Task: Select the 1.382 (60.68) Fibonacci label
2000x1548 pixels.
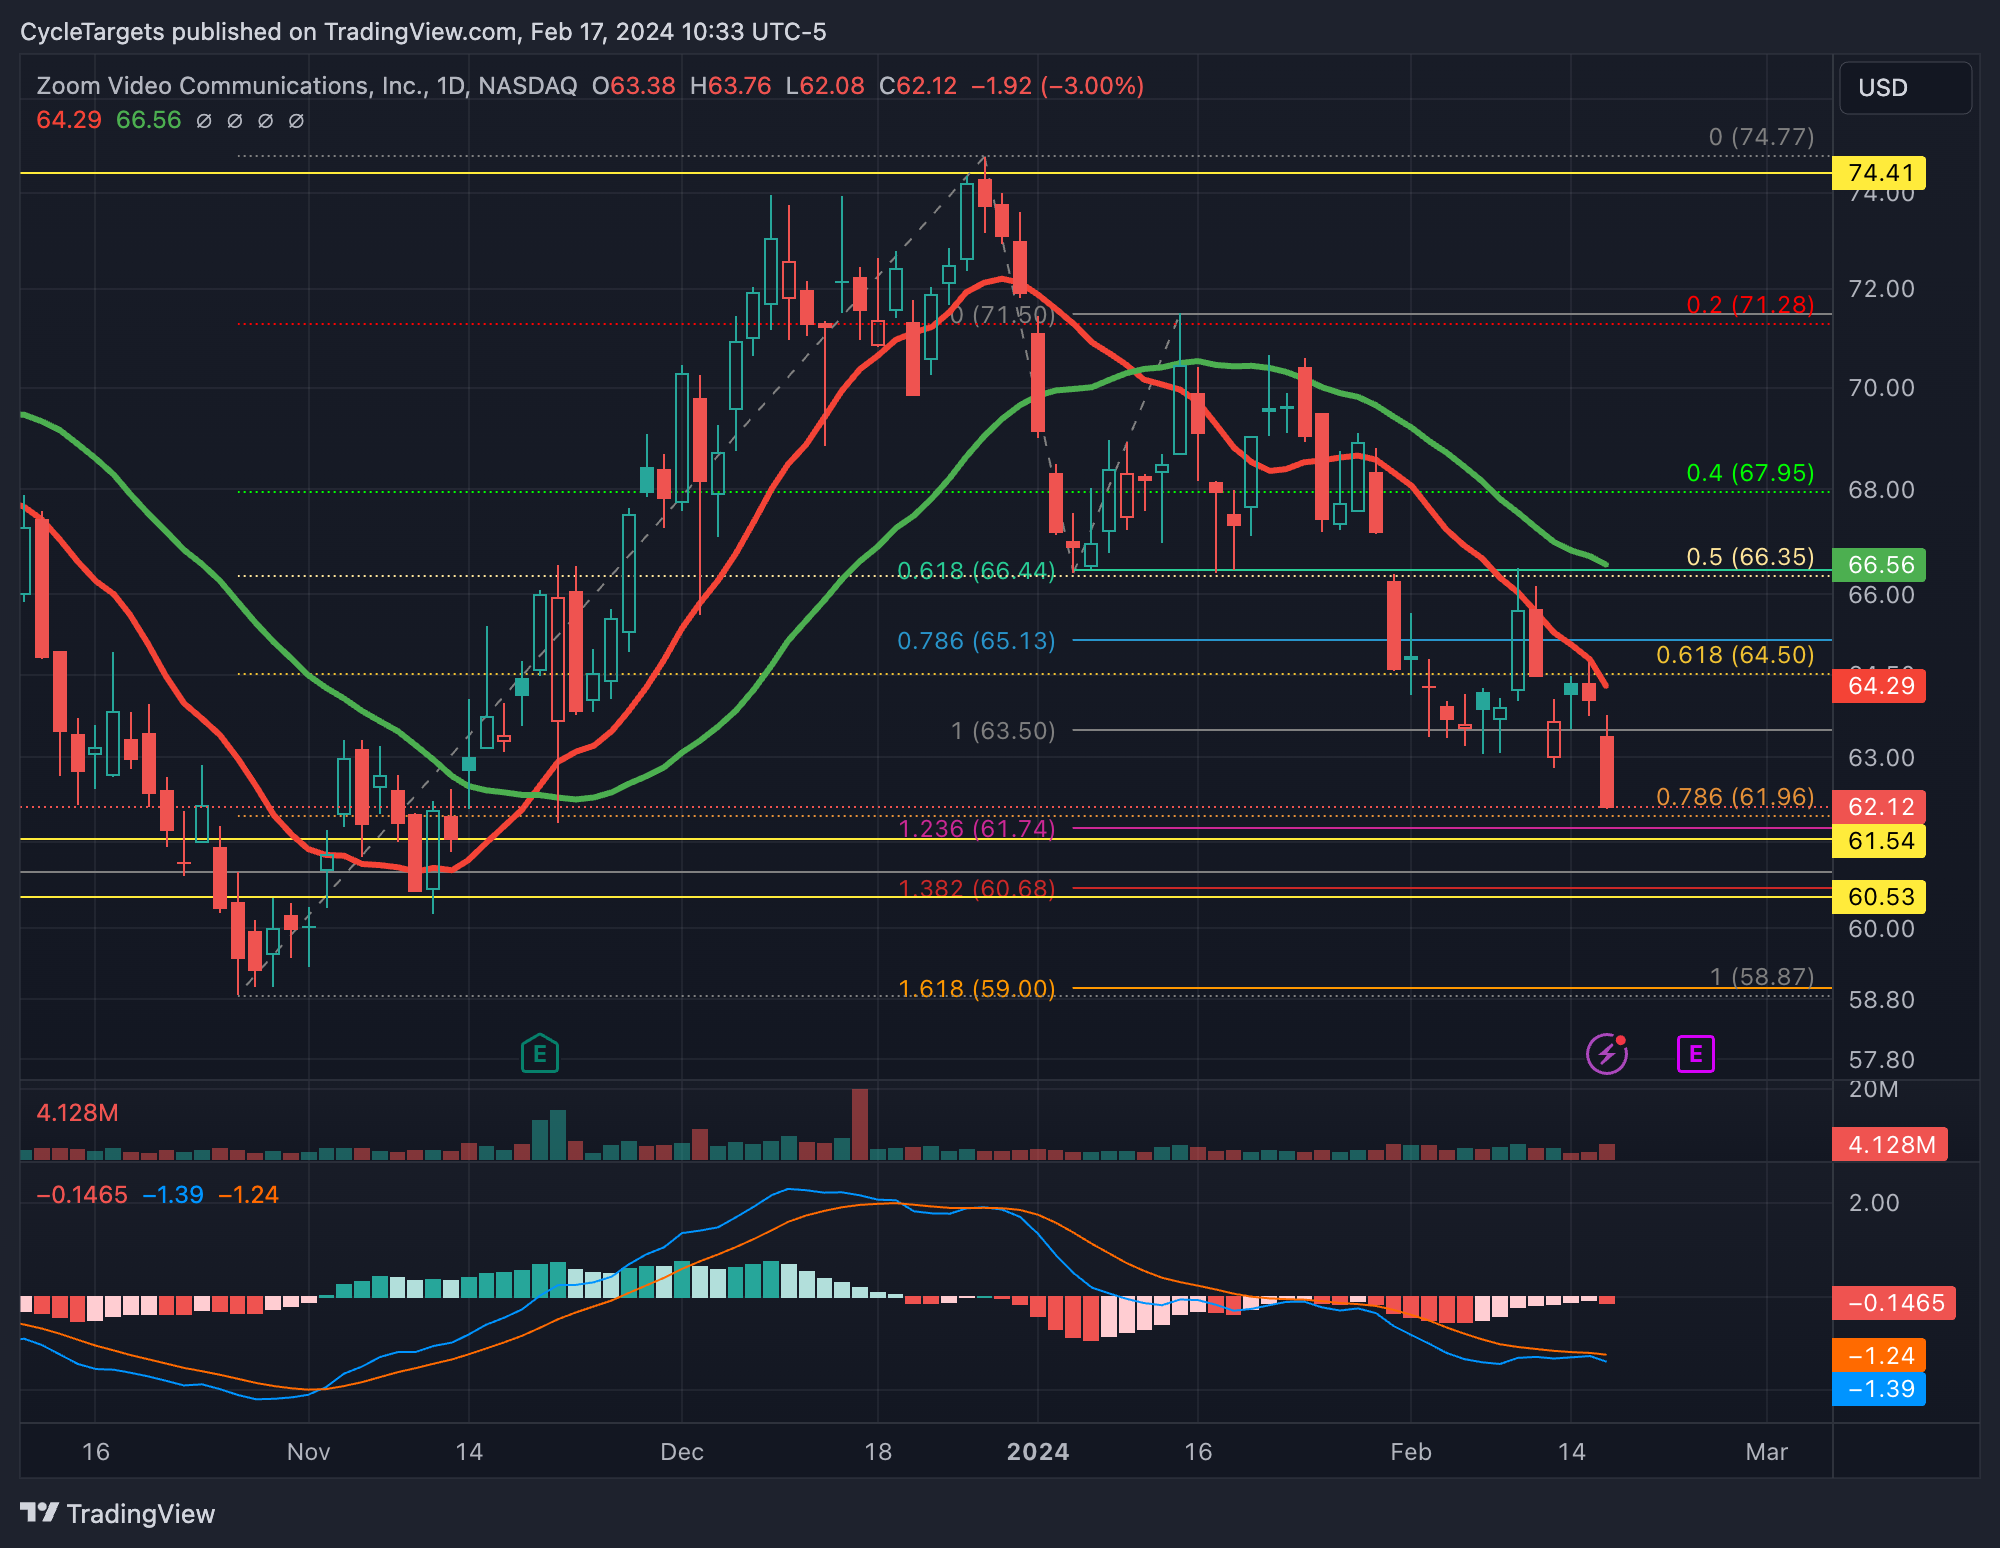Action: click(976, 889)
